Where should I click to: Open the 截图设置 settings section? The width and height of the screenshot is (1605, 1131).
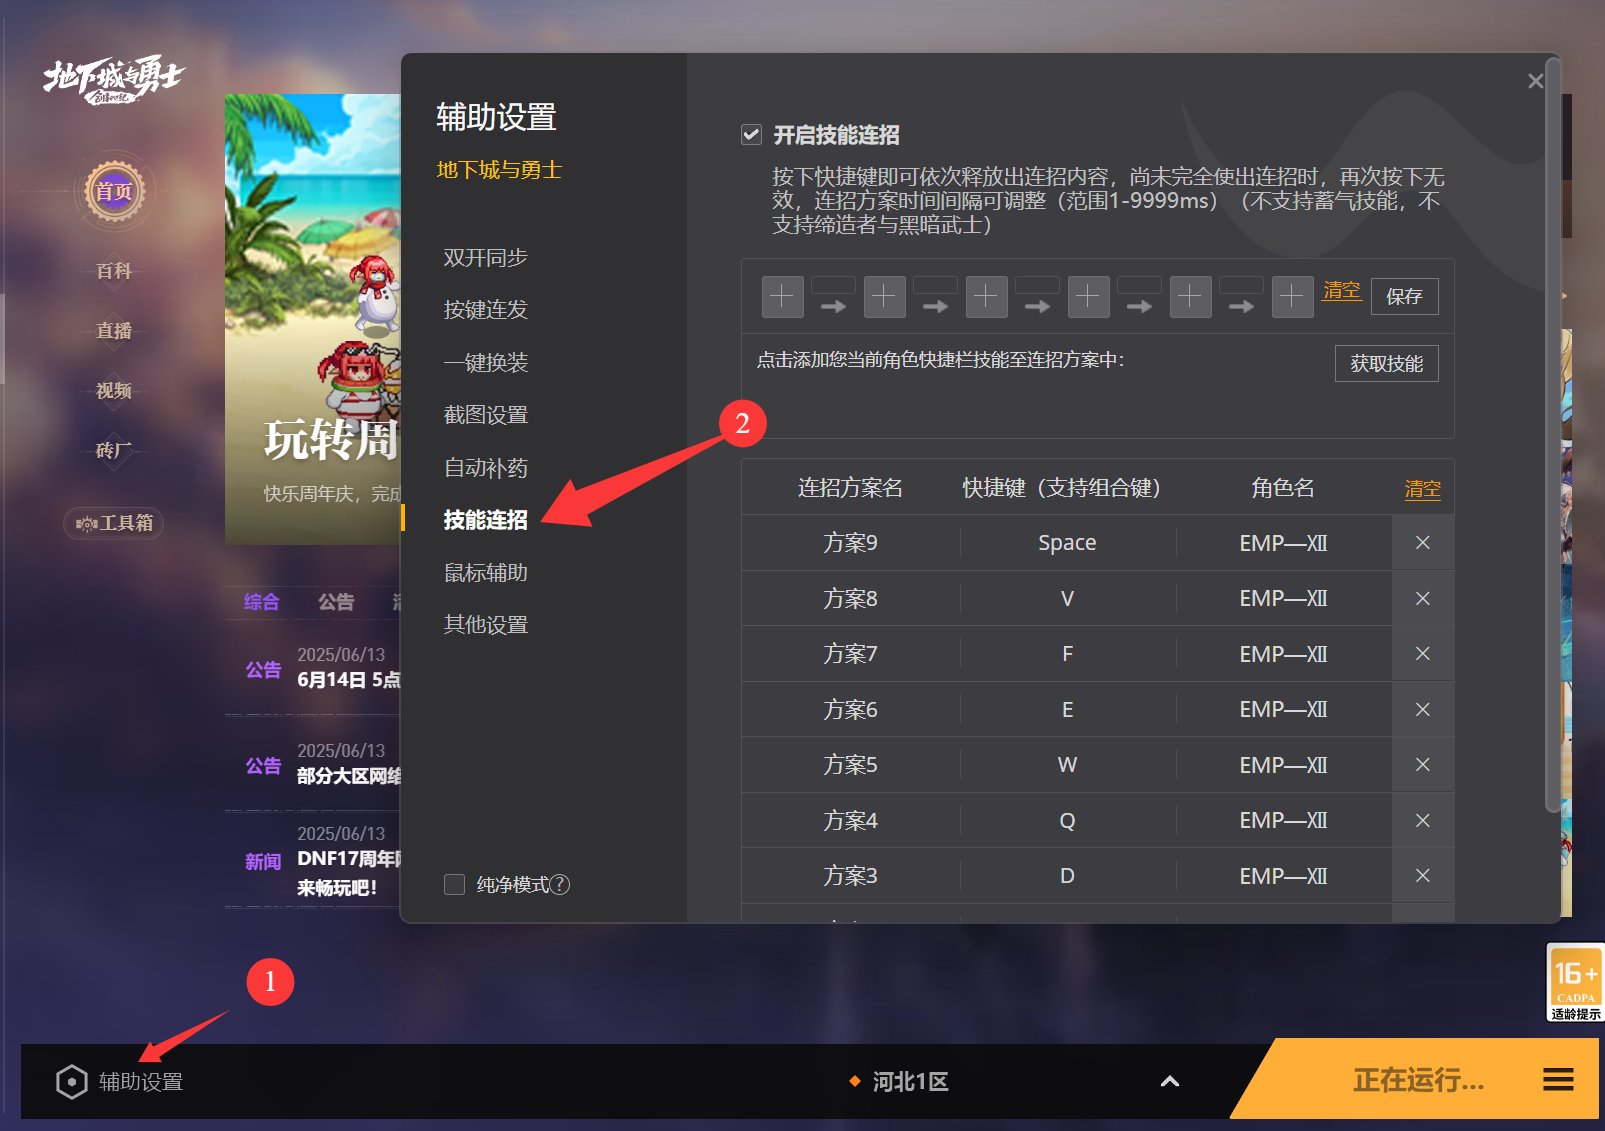pos(486,415)
